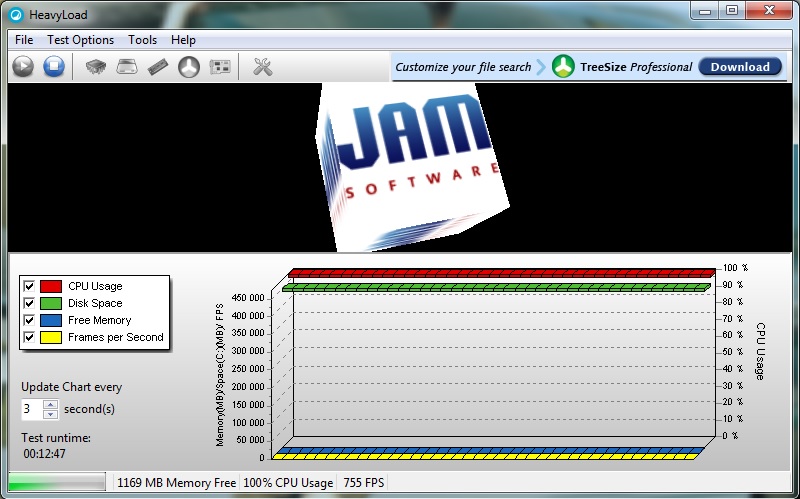Uncheck the Free Memory checkbox

29,320
